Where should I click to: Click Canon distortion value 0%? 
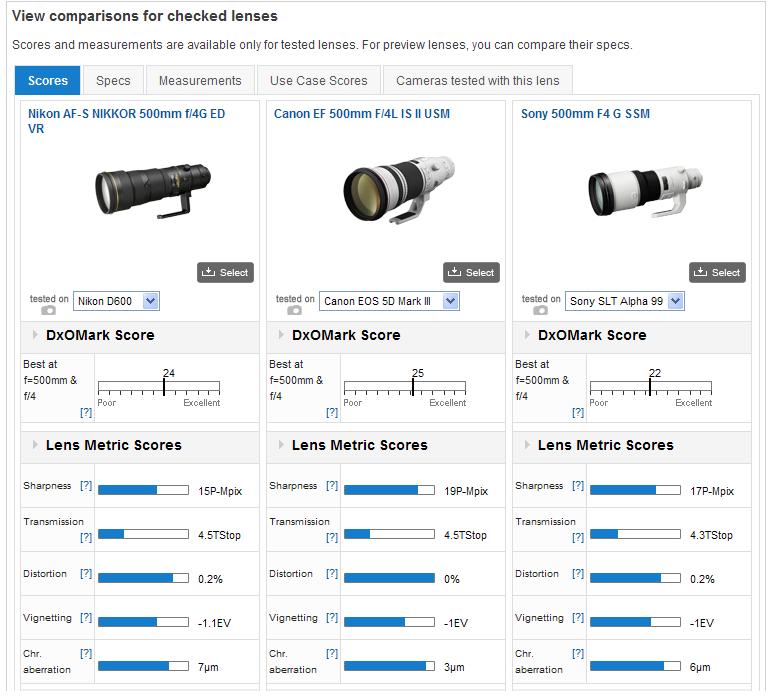(451, 579)
